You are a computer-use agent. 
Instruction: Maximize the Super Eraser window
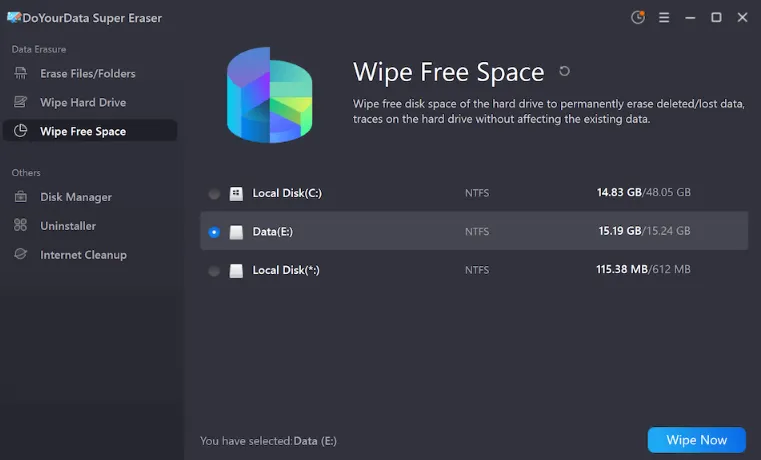716,17
